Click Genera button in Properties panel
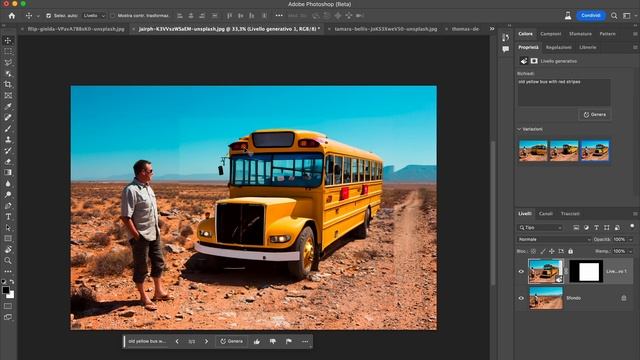This screenshot has width=640, height=360. pos(595,115)
